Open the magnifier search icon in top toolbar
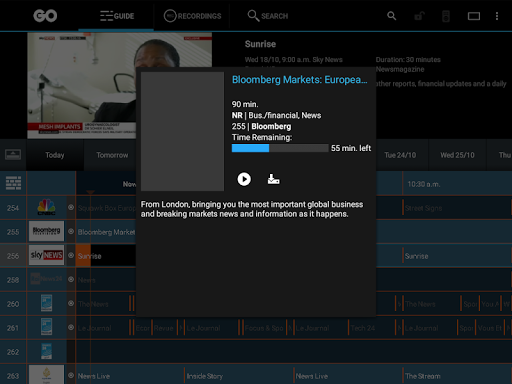The width and height of the screenshot is (512, 384). [392, 16]
